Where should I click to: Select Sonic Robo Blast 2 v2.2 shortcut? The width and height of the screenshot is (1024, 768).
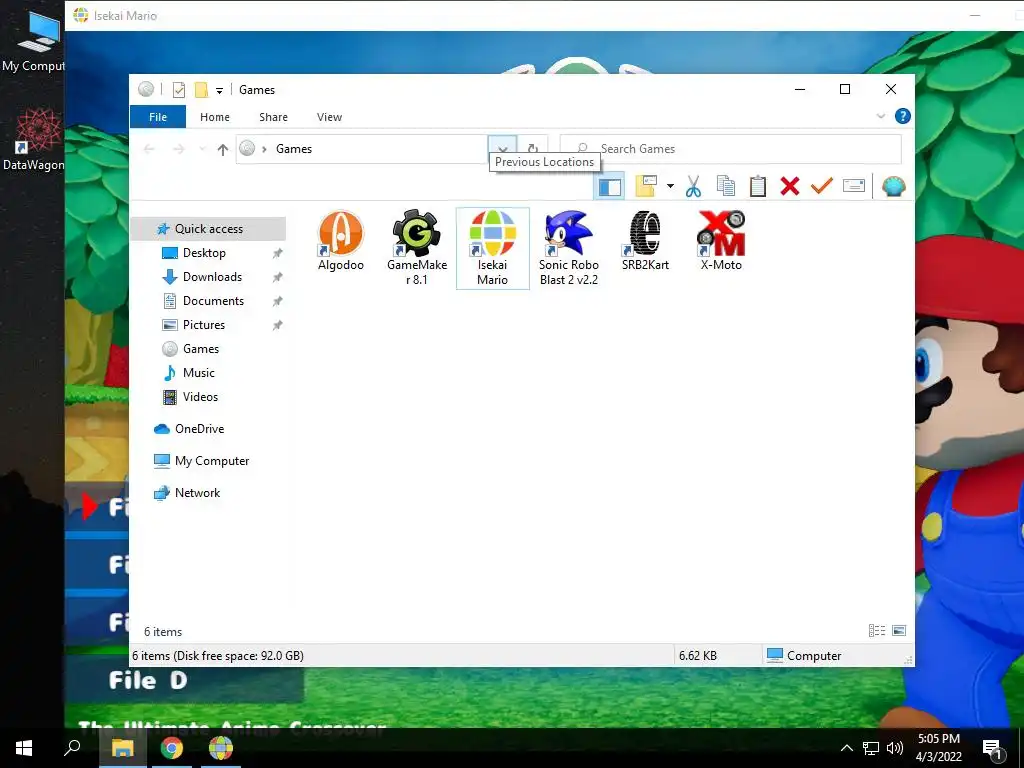coord(568,248)
